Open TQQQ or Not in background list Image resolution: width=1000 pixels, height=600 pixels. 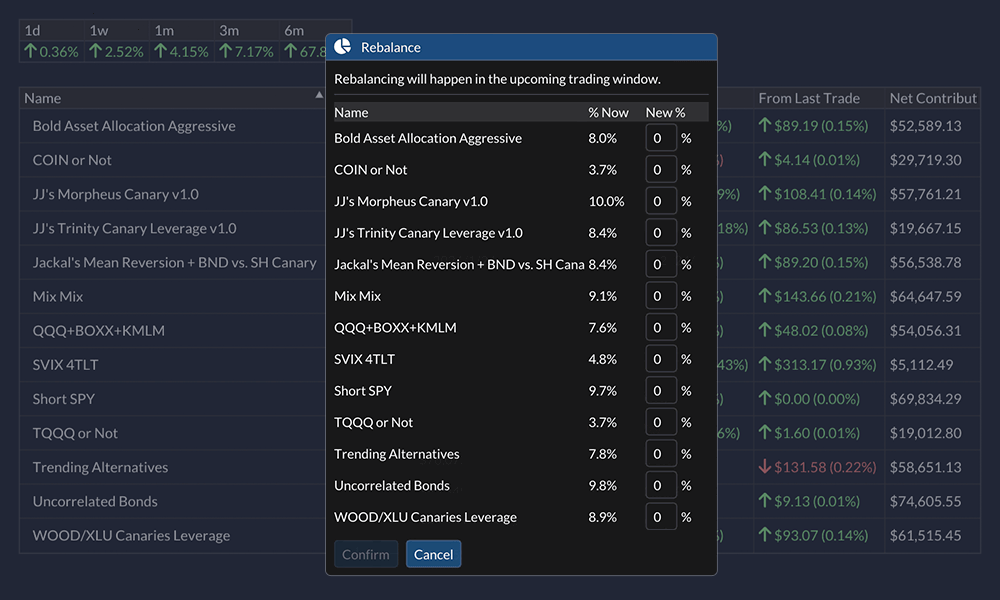pyautogui.click(x=75, y=433)
